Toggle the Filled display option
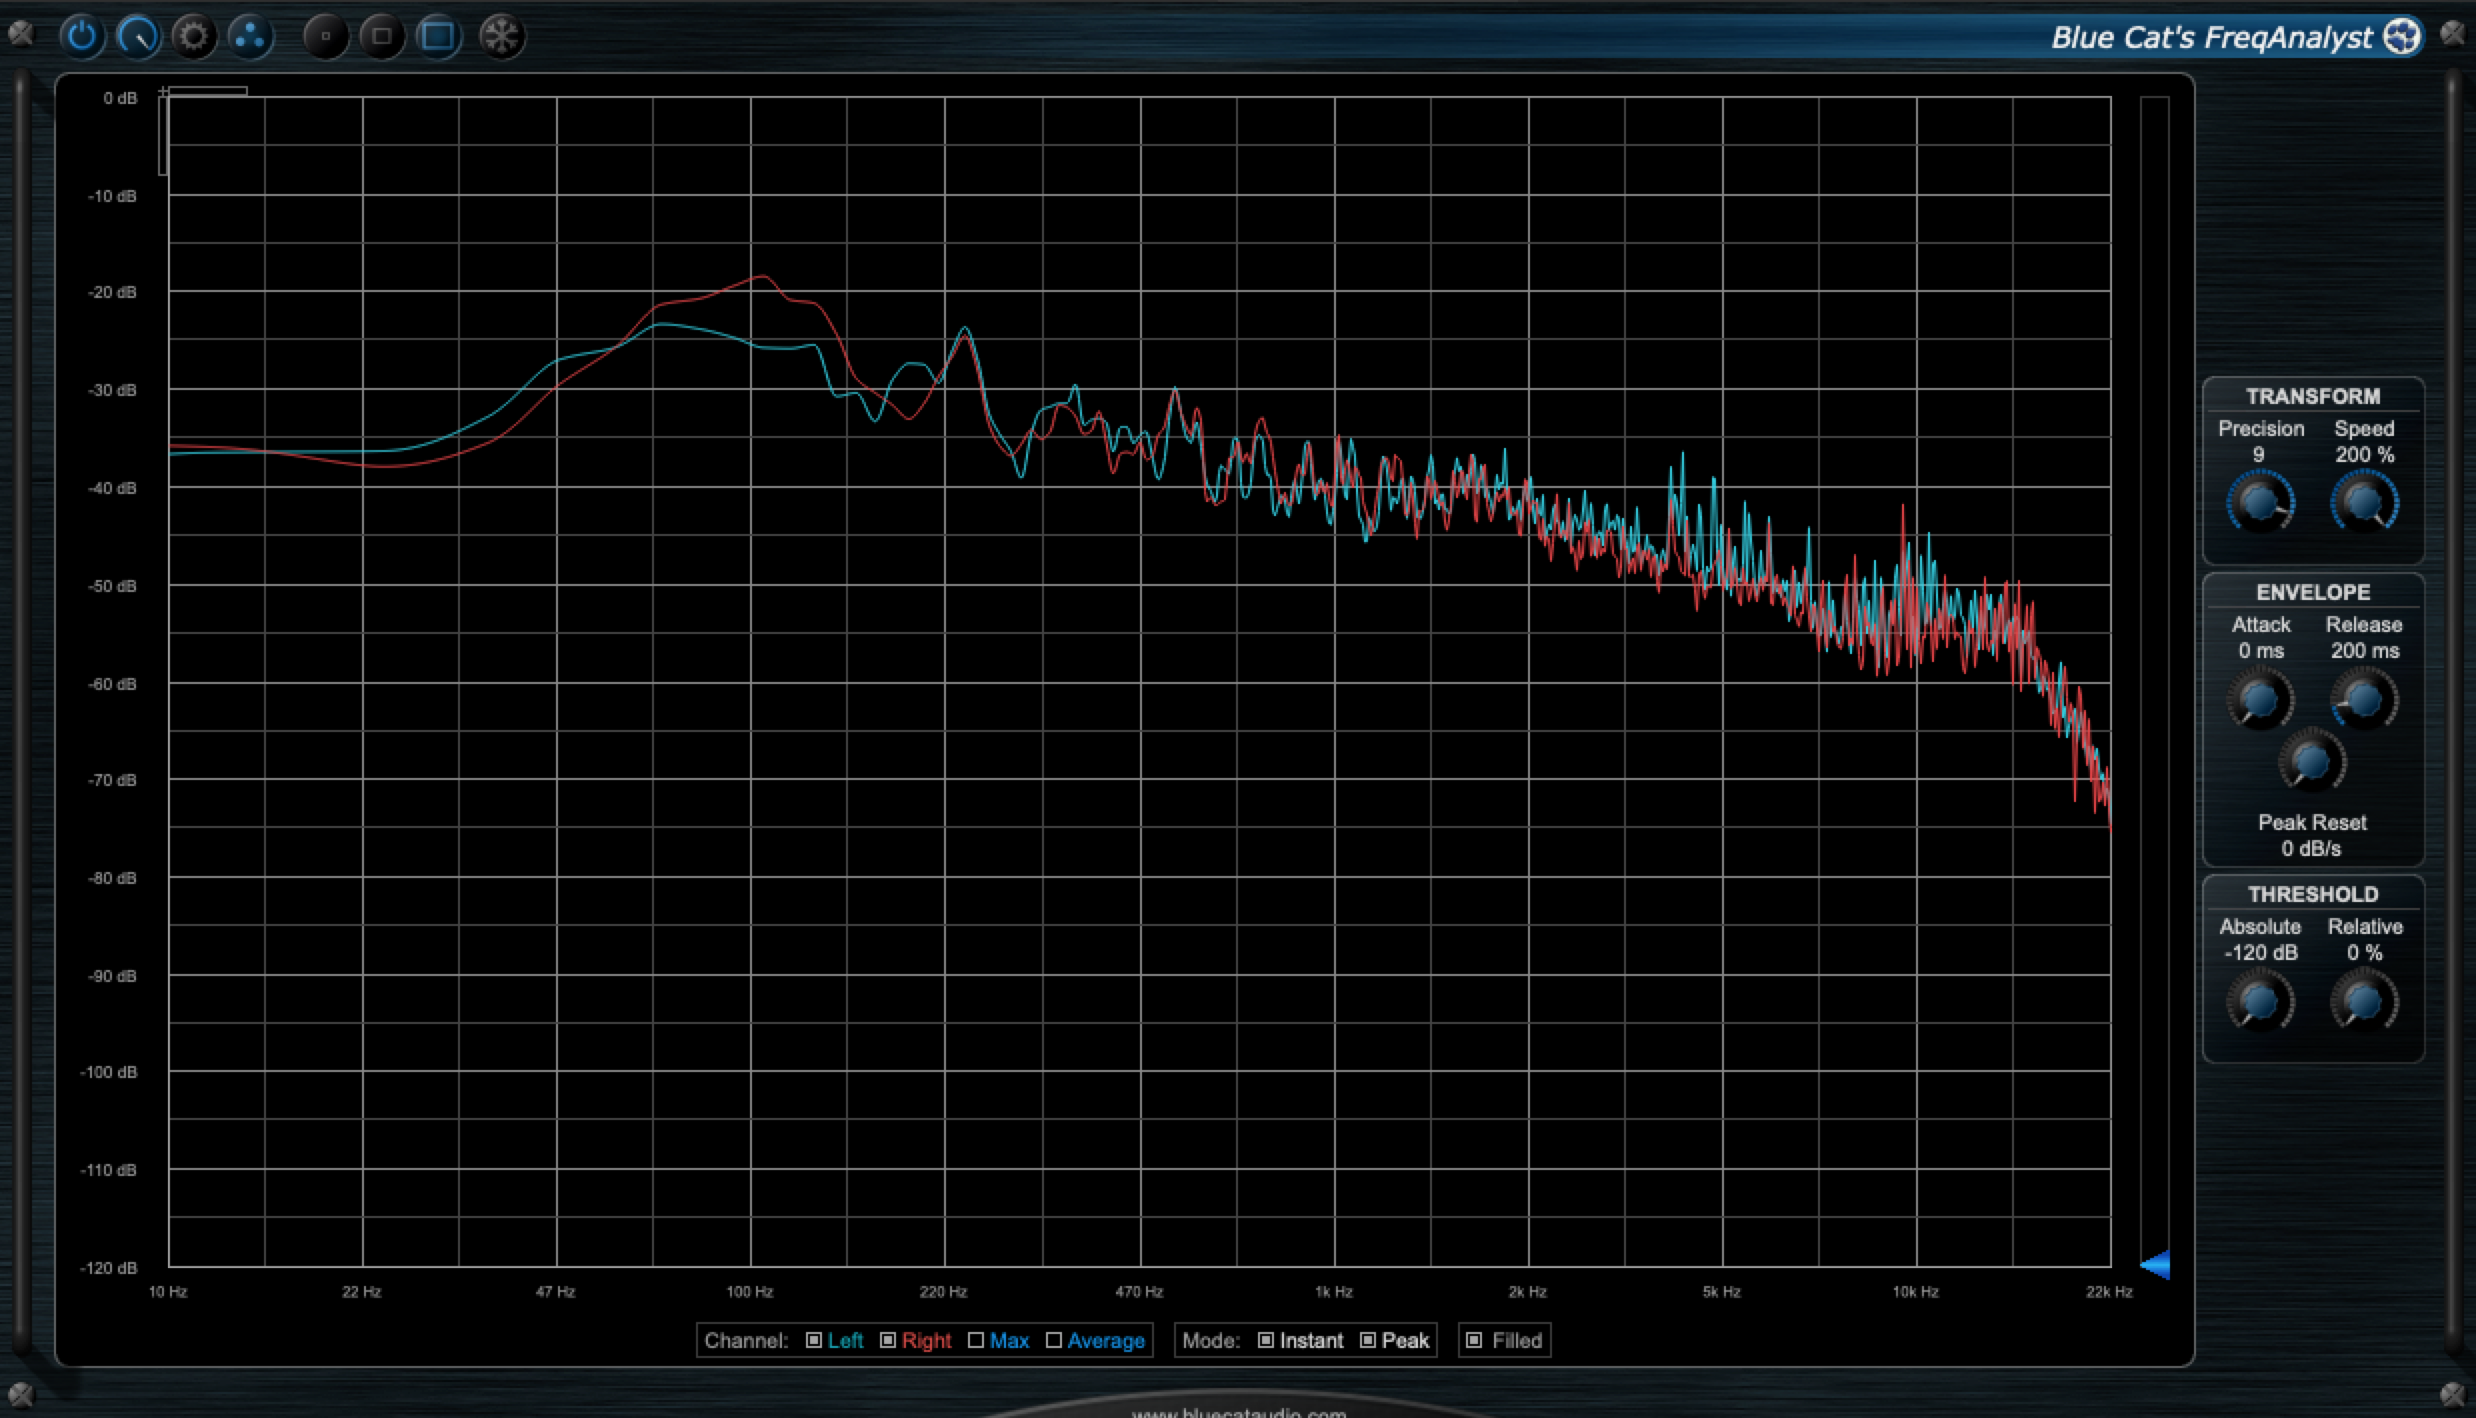The height and width of the screenshot is (1418, 2476). [x=1474, y=1340]
